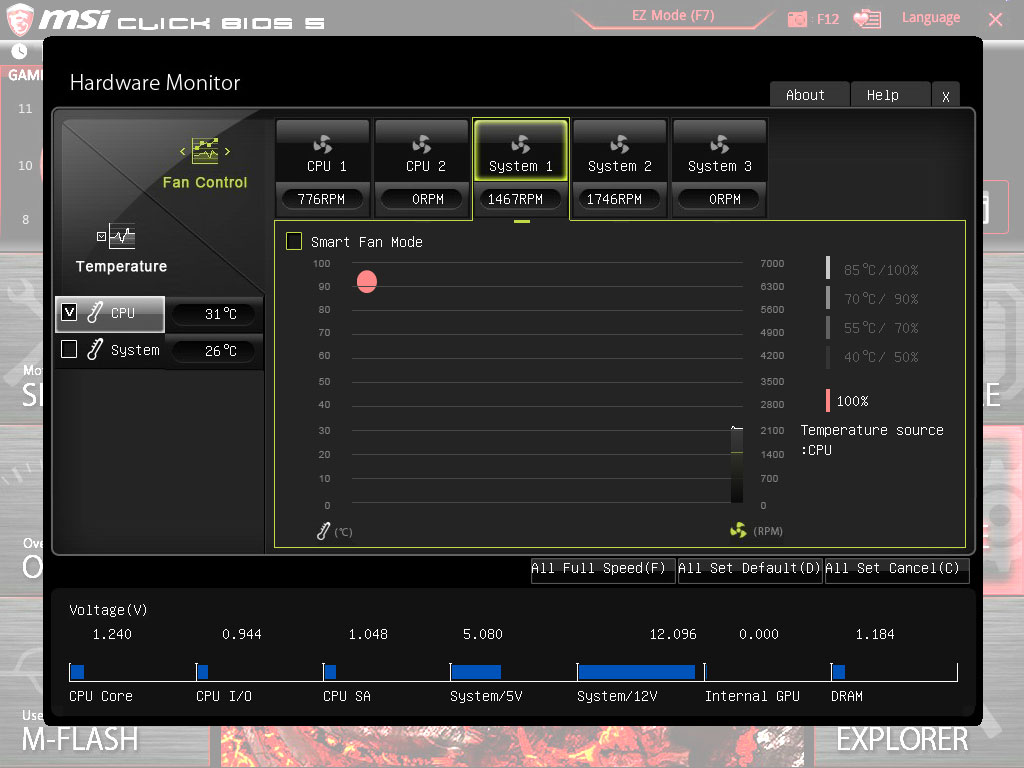Screen dimensions: 1024x768
Task: Click the CPU 1 776RPM readout
Action: click(321, 199)
